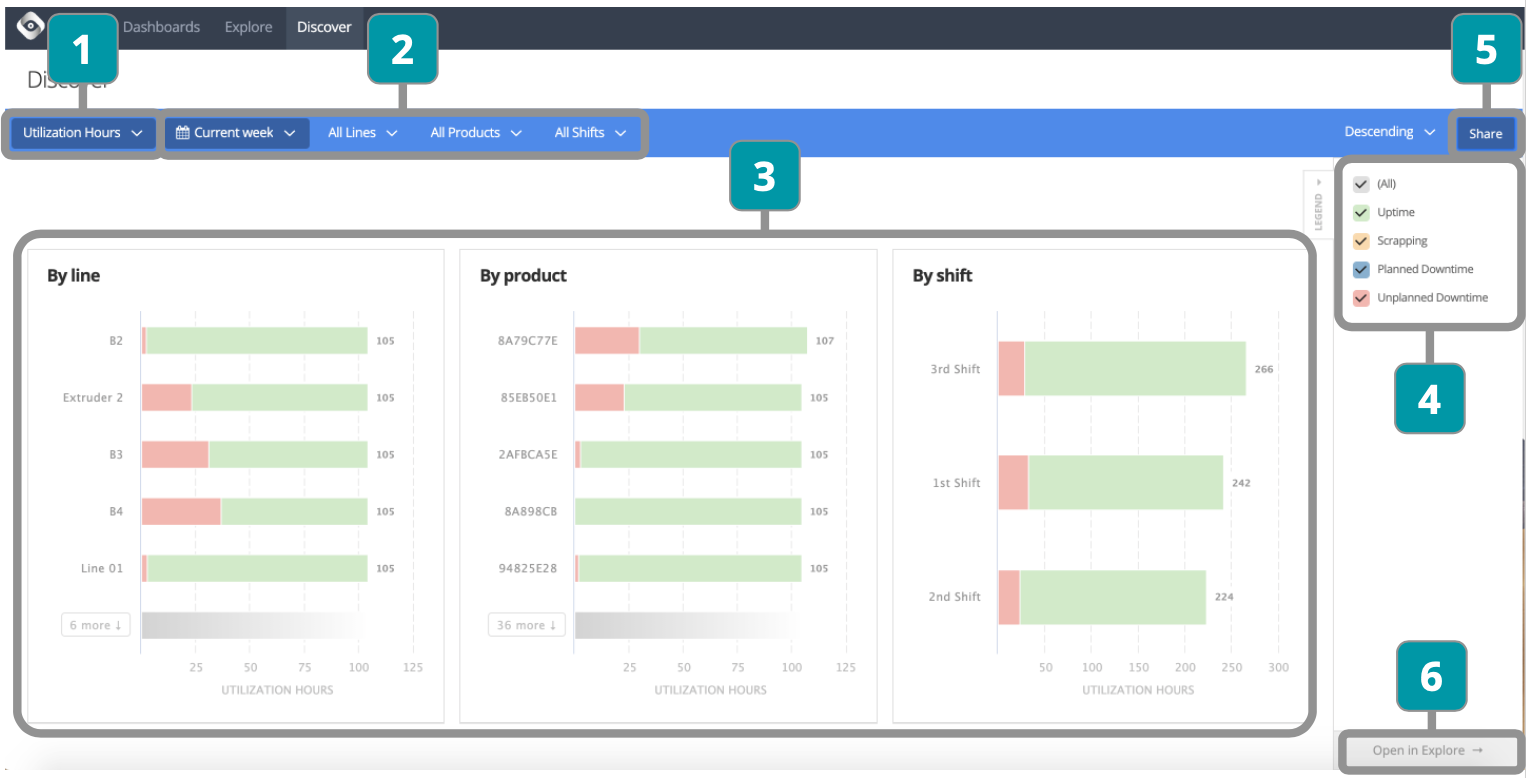Uncheck Planned Downtime in the legend
Screen dimensions: 1526x778
(x=1360, y=269)
